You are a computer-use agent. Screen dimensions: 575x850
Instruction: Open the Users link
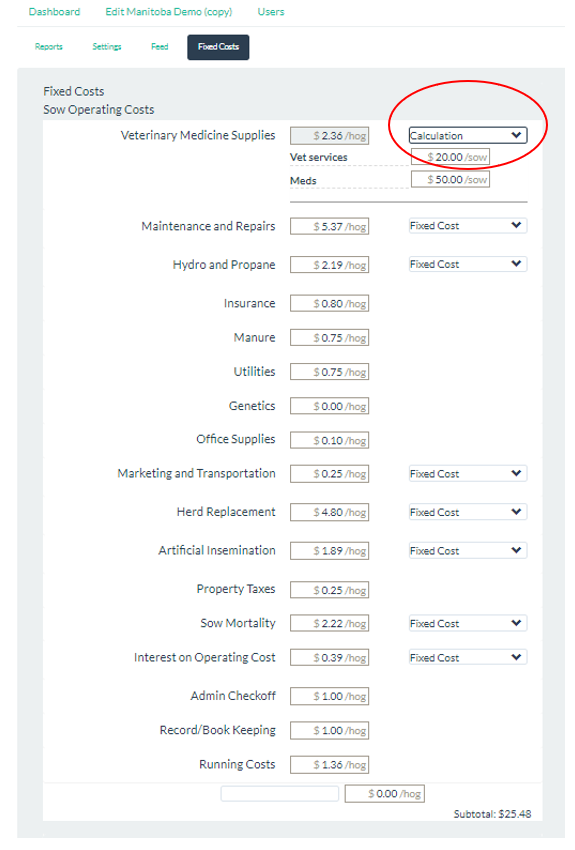click(x=270, y=12)
